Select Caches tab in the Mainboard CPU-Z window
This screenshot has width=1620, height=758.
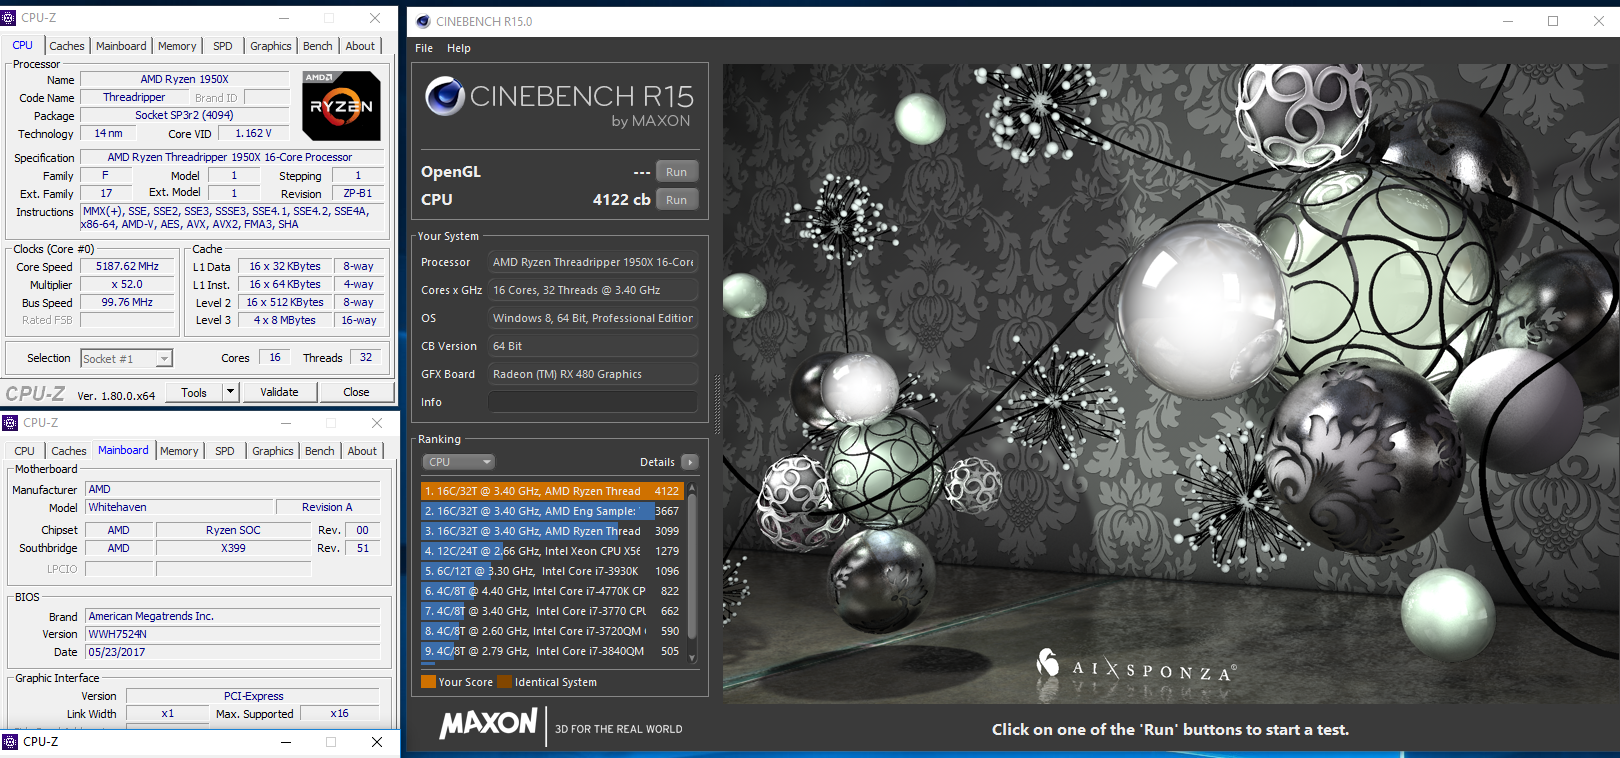click(69, 451)
